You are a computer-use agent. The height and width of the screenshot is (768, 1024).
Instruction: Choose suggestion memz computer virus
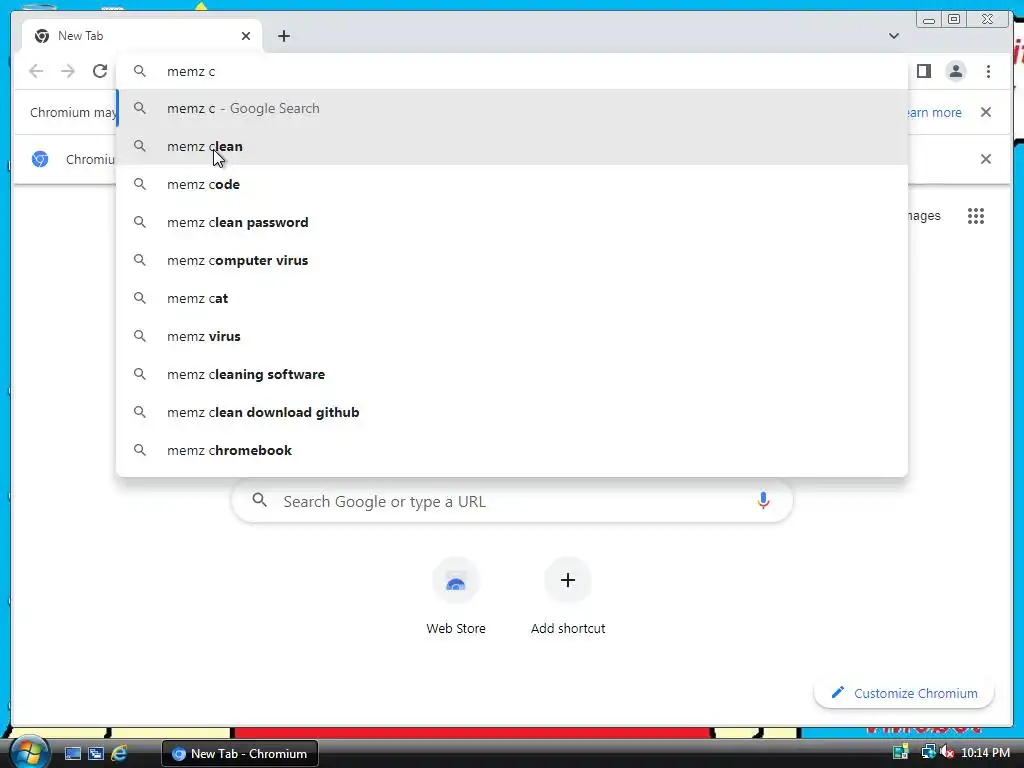[512, 260]
